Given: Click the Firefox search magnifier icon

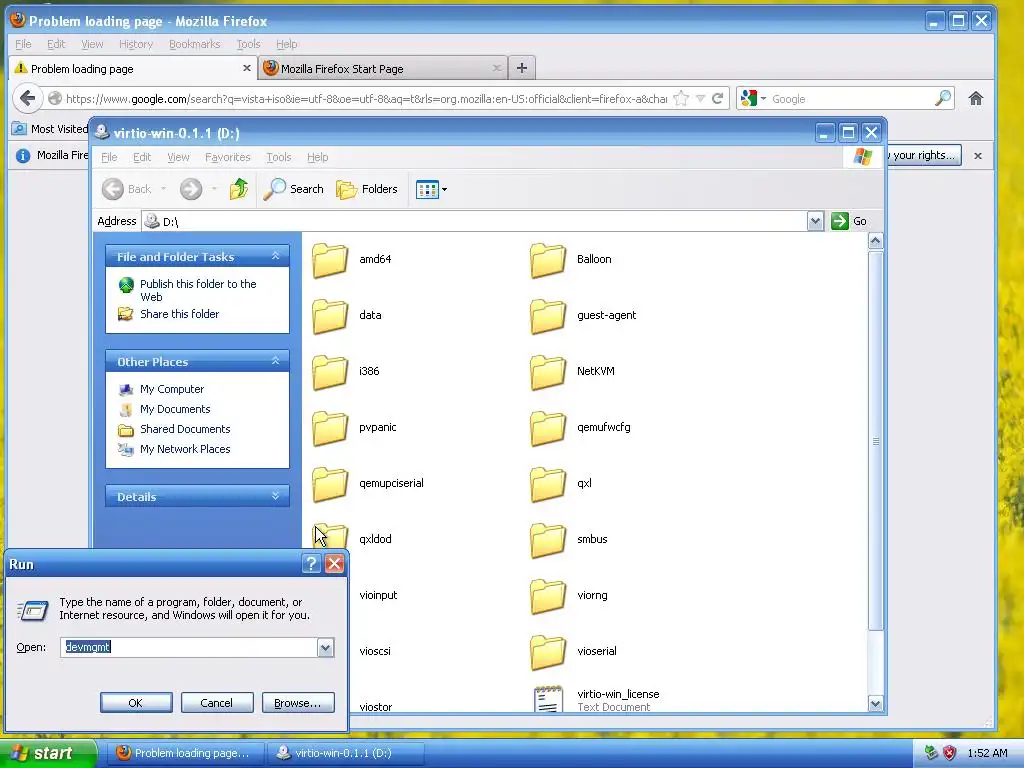Looking at the screenshot, I should [x=942, y=99].
